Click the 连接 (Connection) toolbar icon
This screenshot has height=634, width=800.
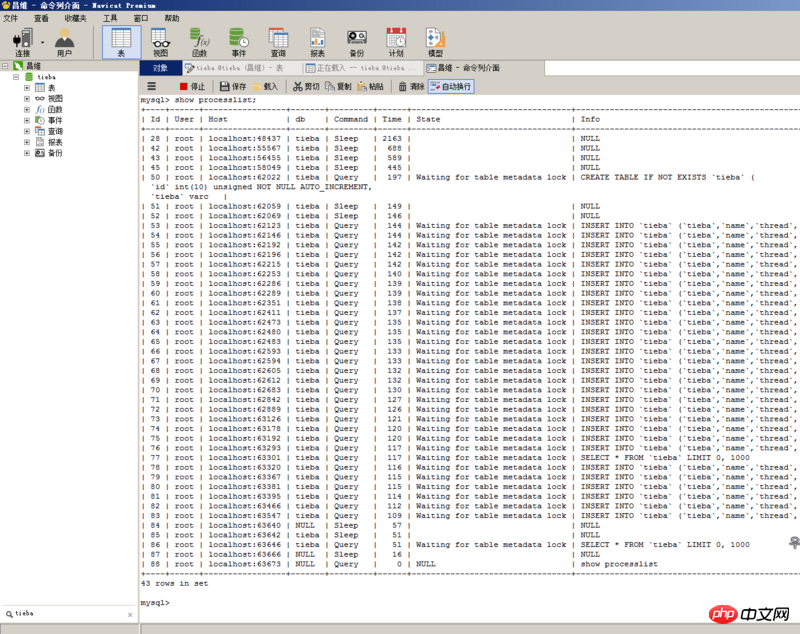pos(22,41)
